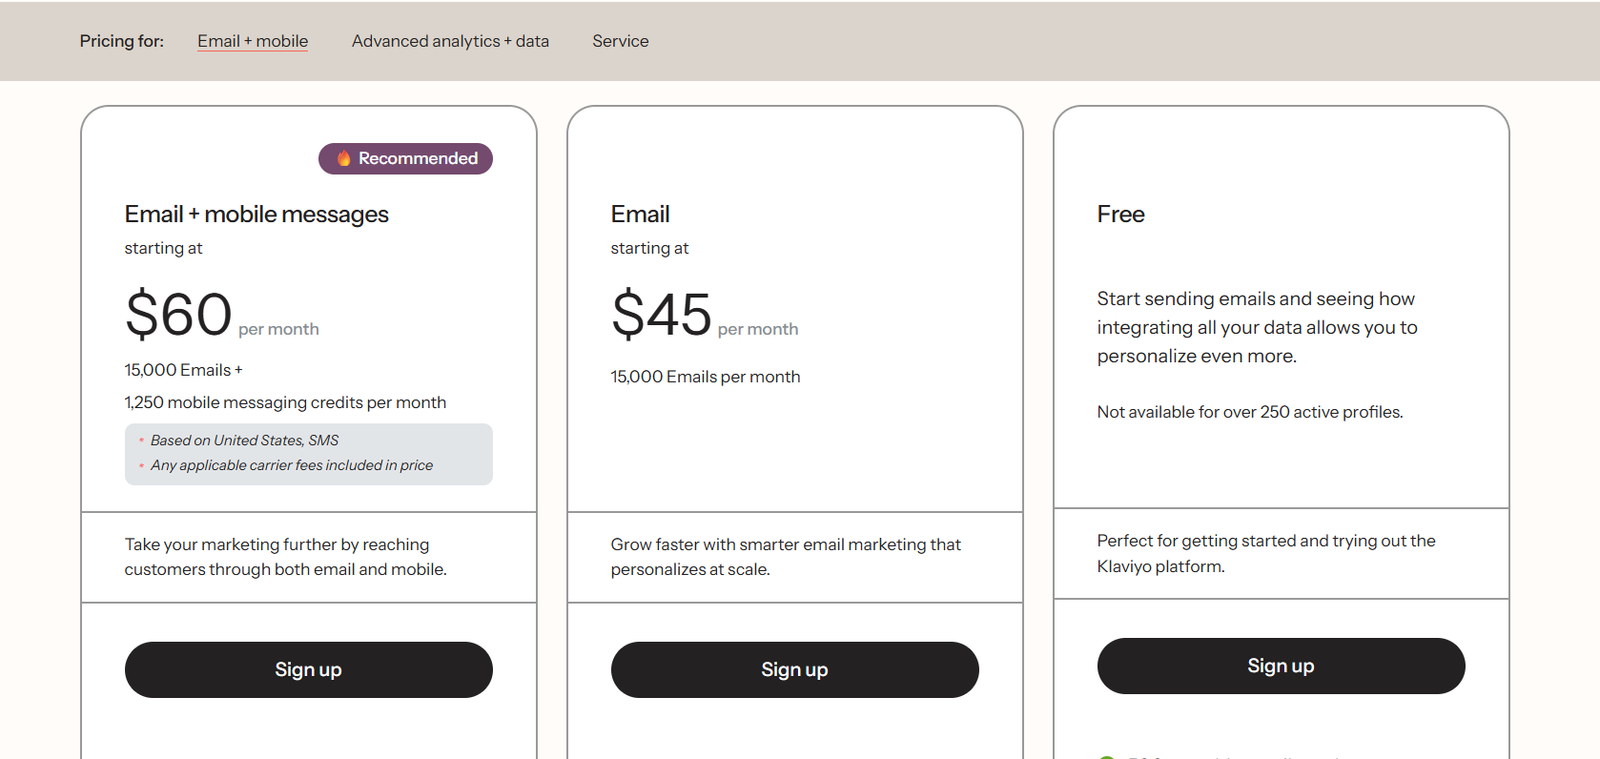Click the 'Pricing for:' label
This screenshot has width=1600, height=759.
point(121,41)
